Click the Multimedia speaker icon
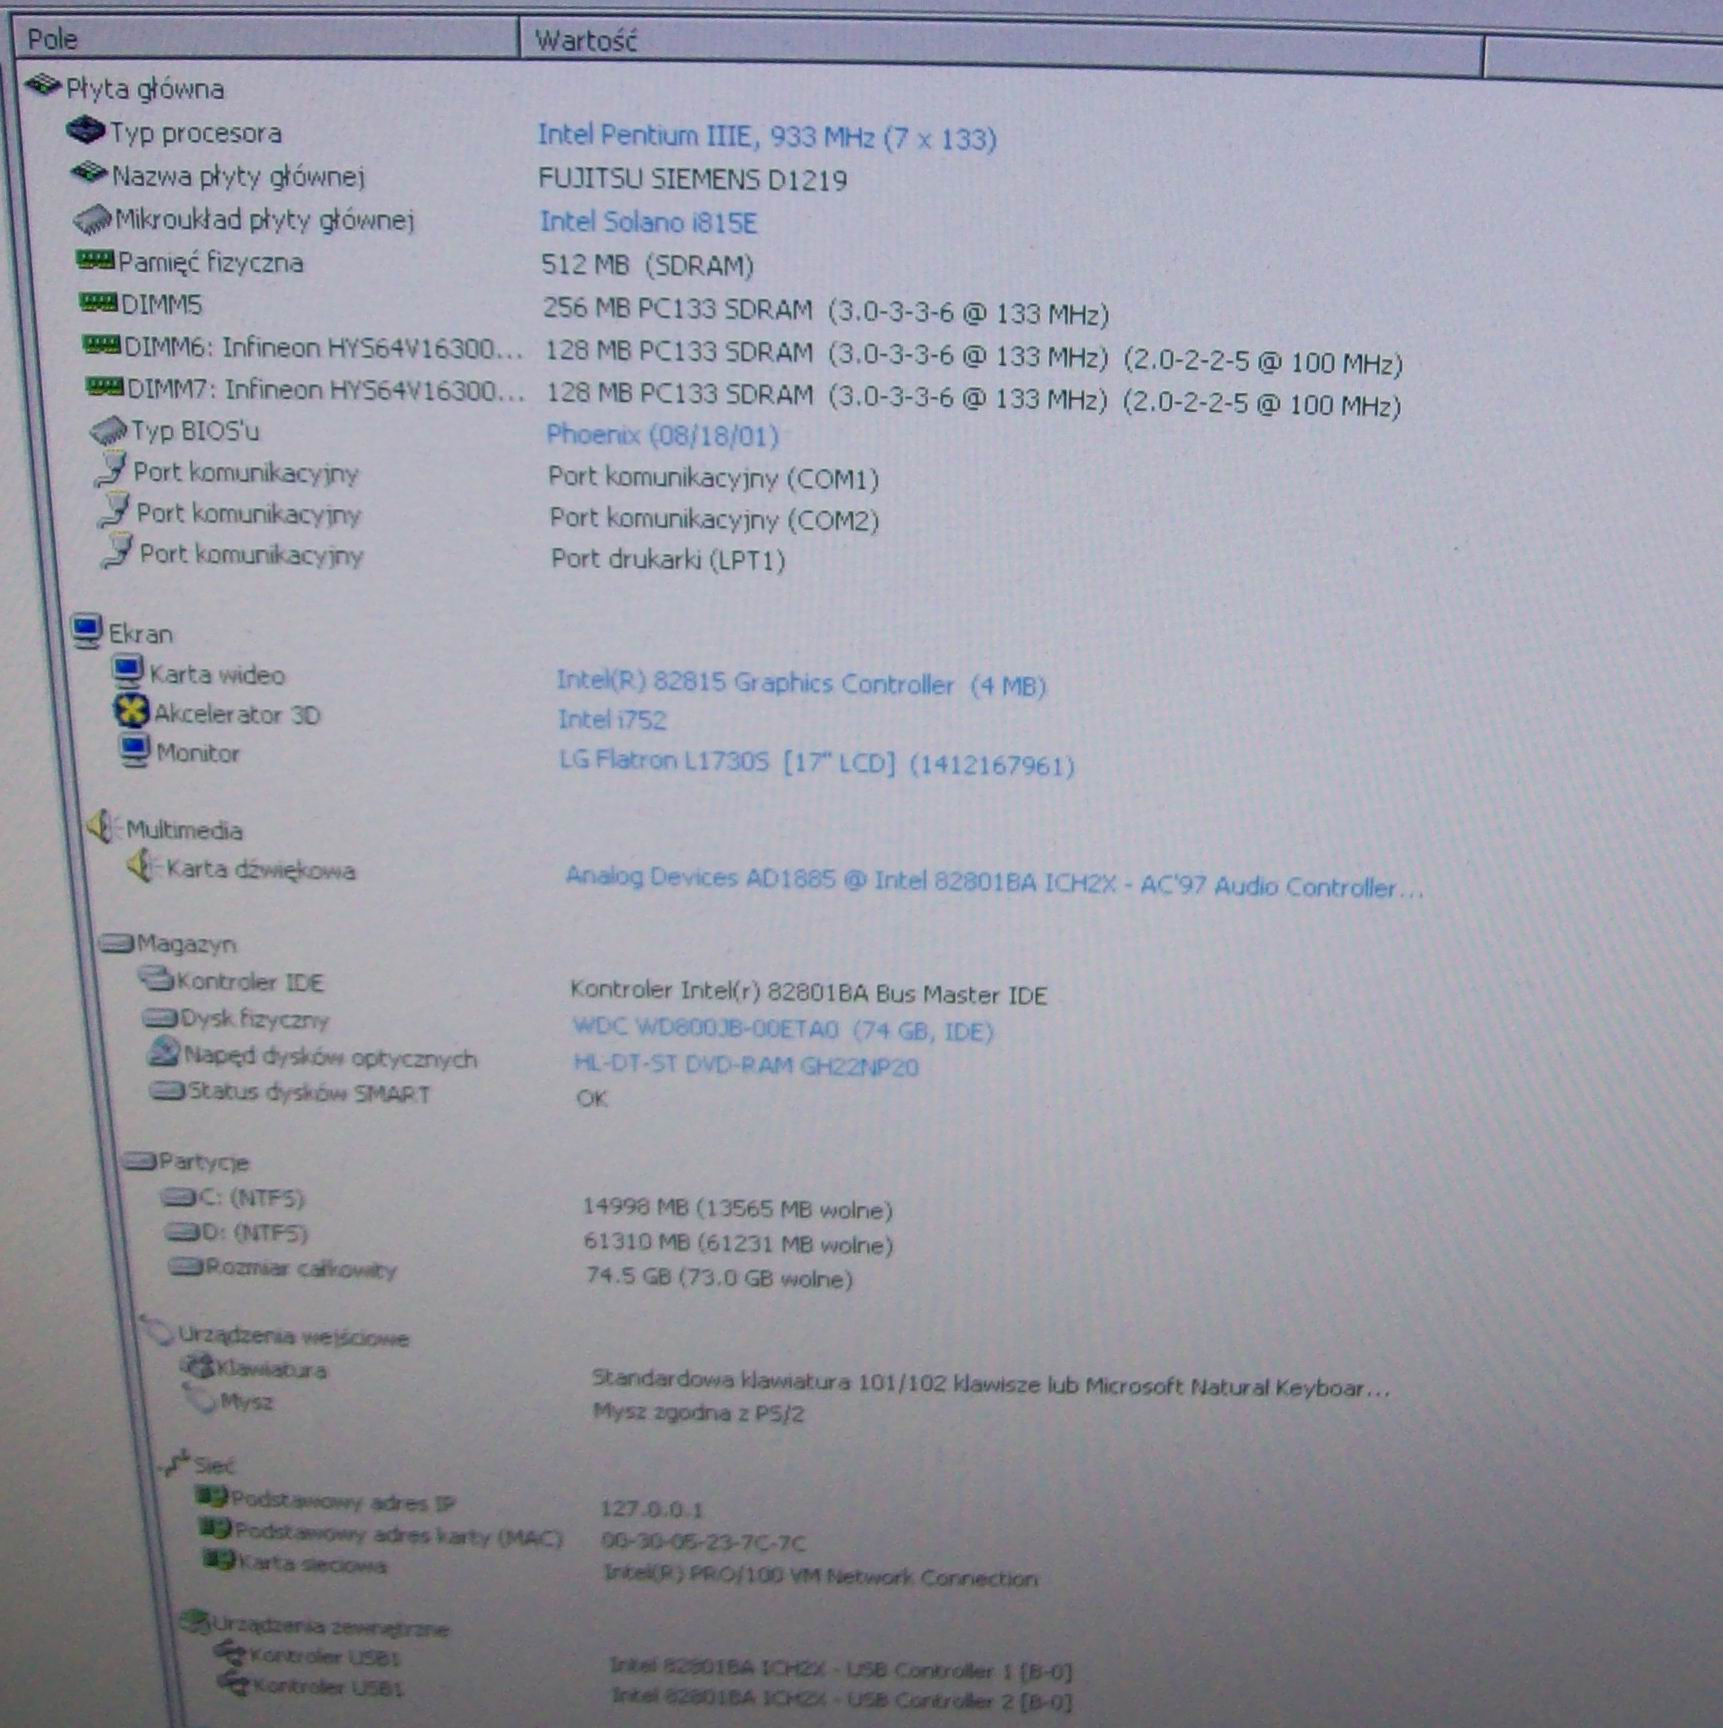 (102, 826)
